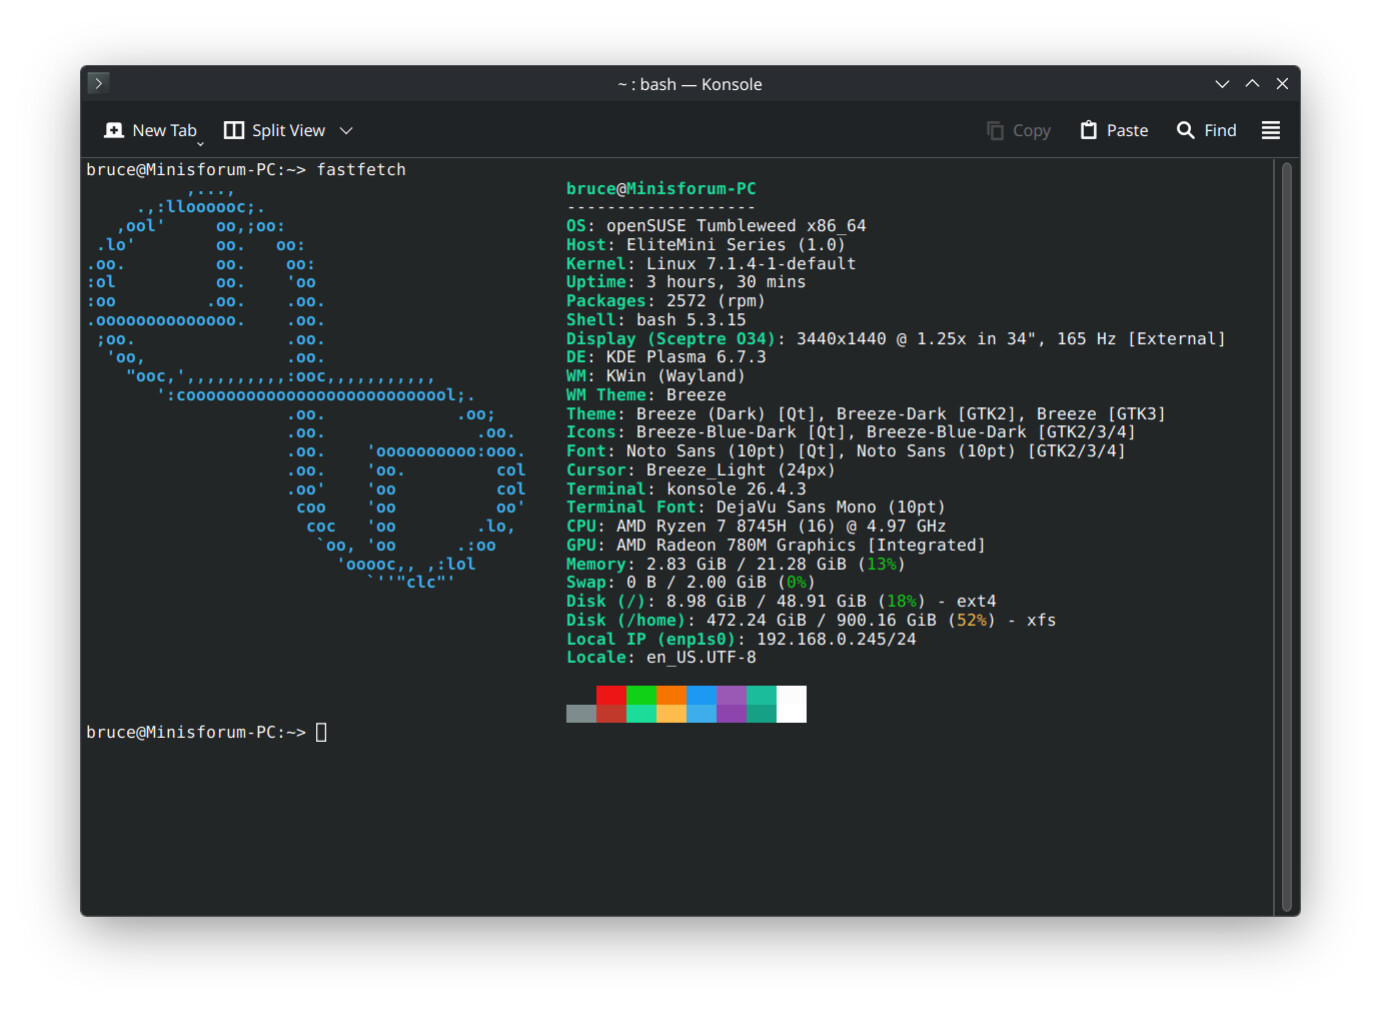This screenshot has width=1381, height=1012.
Task: Click the '18%' root disk usage
Action: (x=901, y=601)
